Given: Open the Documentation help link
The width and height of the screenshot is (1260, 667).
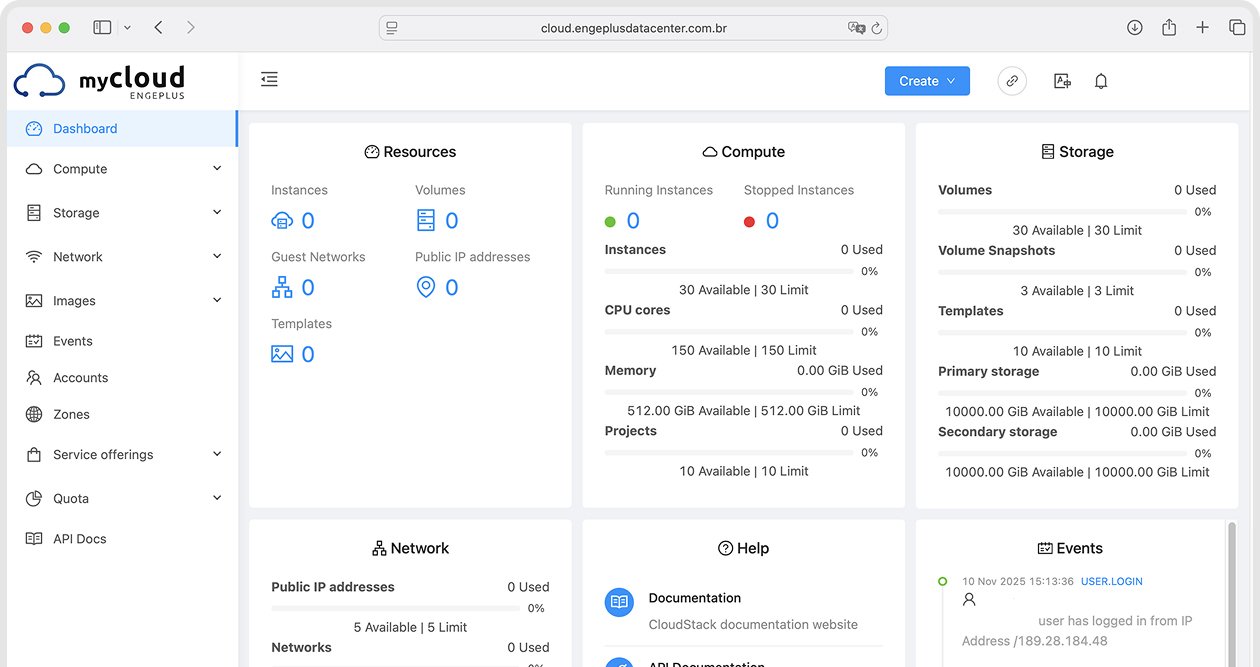Looking at the screenshot, I should [695, 598].
